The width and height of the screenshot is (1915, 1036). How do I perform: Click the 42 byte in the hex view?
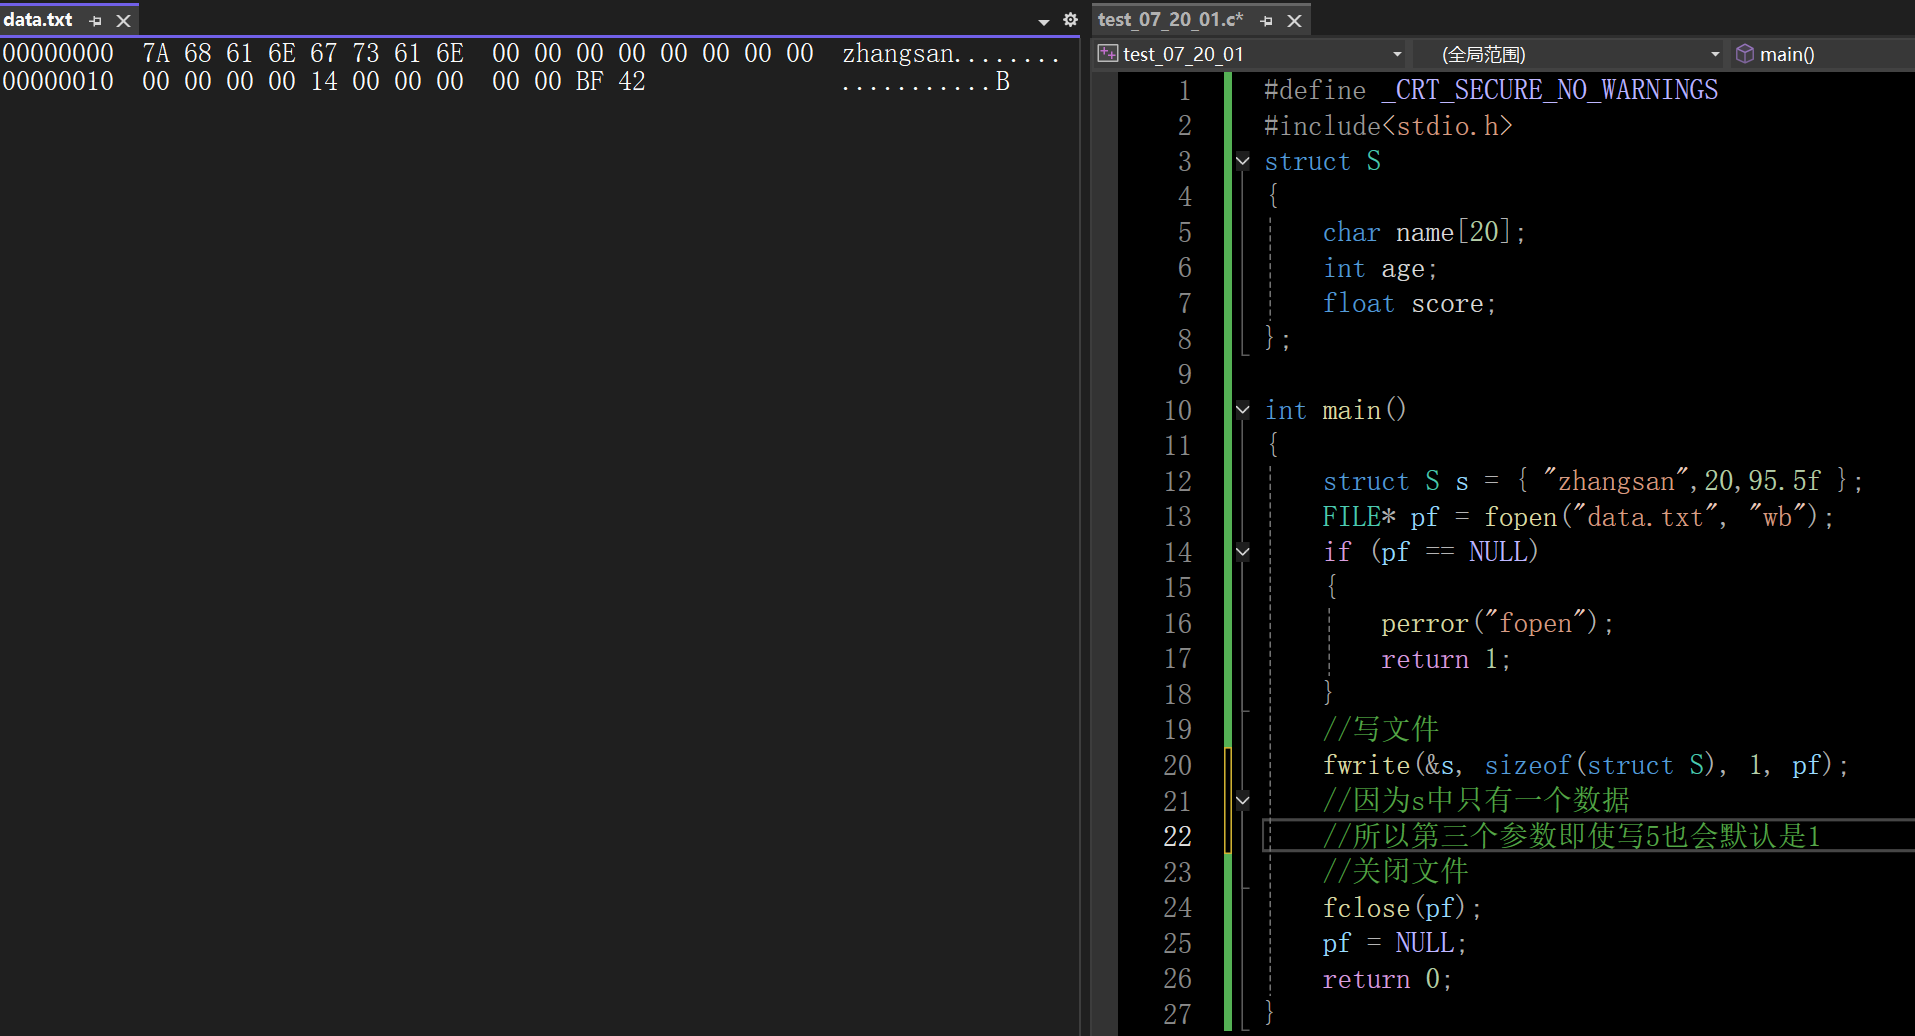click(x=632, y=82)
